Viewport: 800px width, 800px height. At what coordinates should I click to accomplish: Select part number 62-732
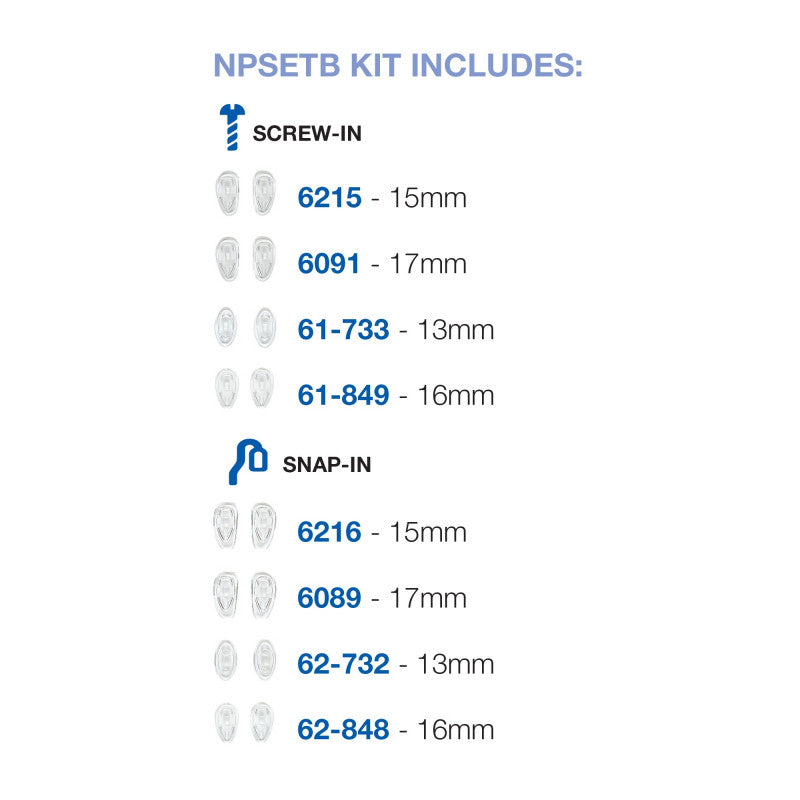[343, 664]
